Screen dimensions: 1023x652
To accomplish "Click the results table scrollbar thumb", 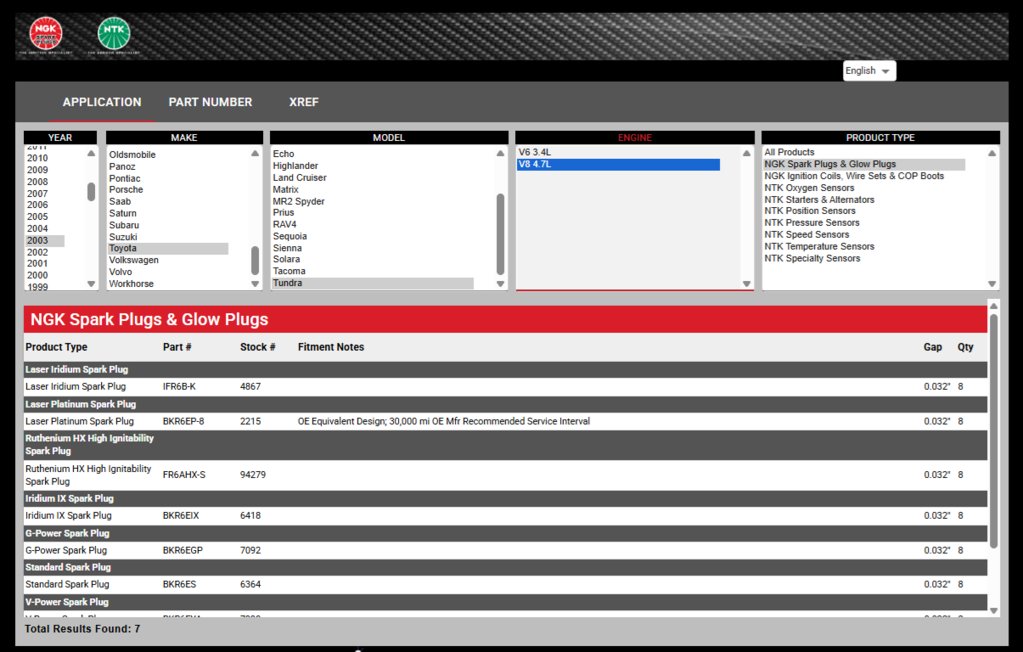I will [994, 431].
